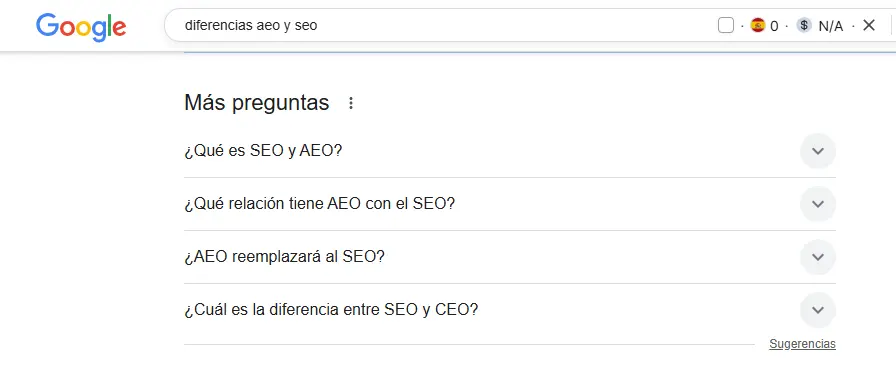Image resolution: width=896 pixels, height=369 pixels.
Task: Expand chevron for diferencia entre SEO y CEO
Action: pos(818,310)
